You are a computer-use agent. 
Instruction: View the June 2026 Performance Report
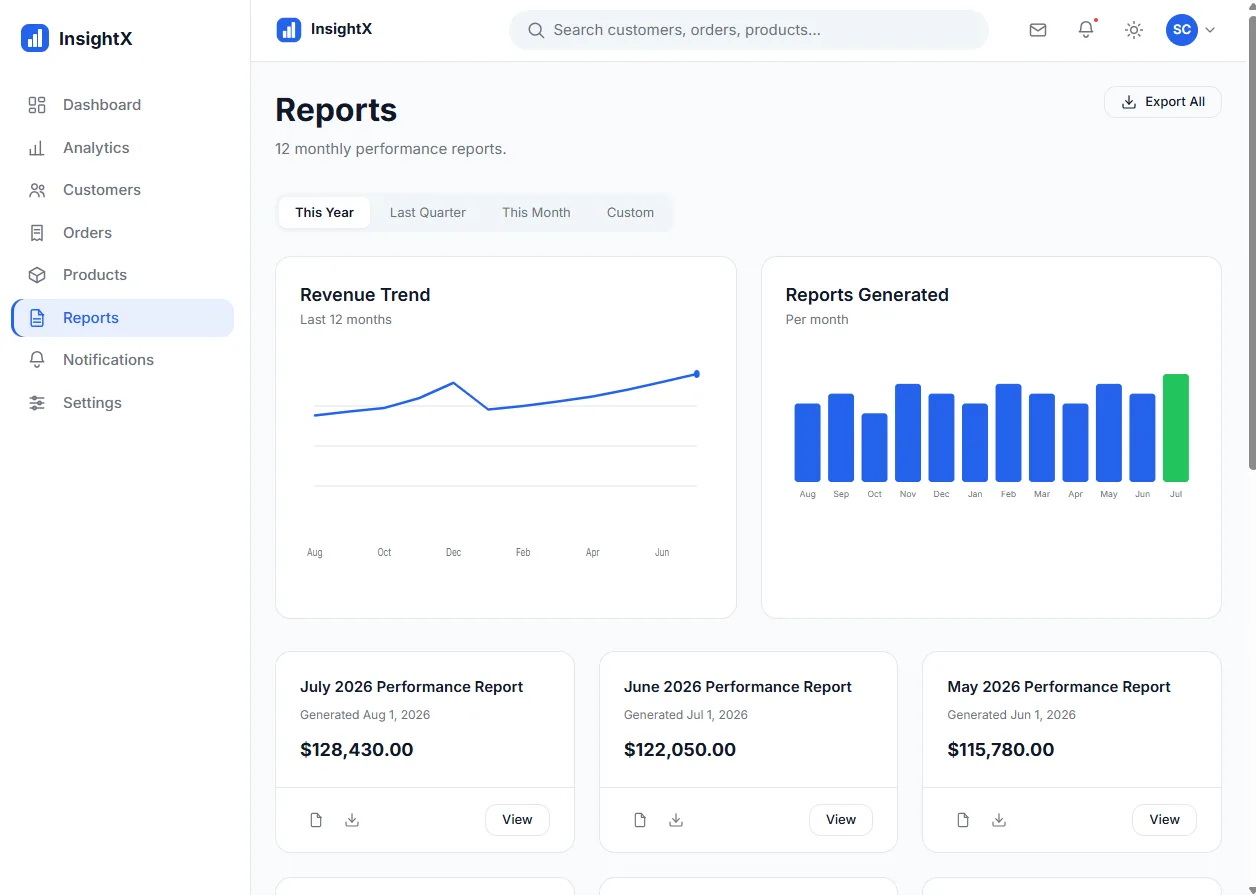click(841, 820)
